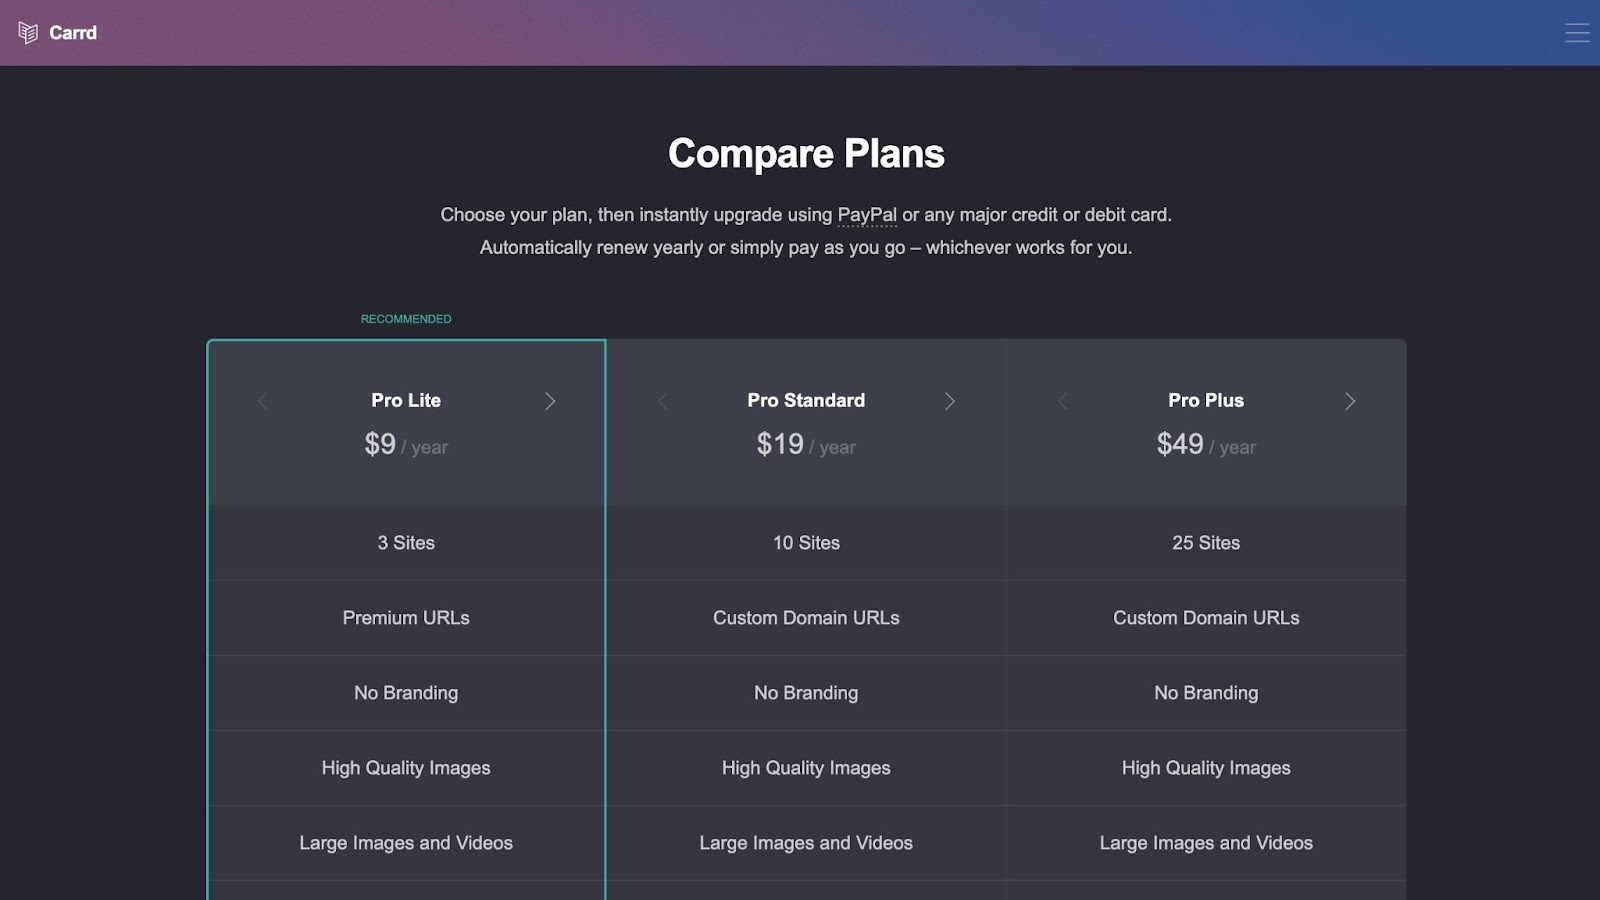Viewport: 1600px width, 900px height.
Task: Click the PayPal underlined term
Action: (867, 215)
